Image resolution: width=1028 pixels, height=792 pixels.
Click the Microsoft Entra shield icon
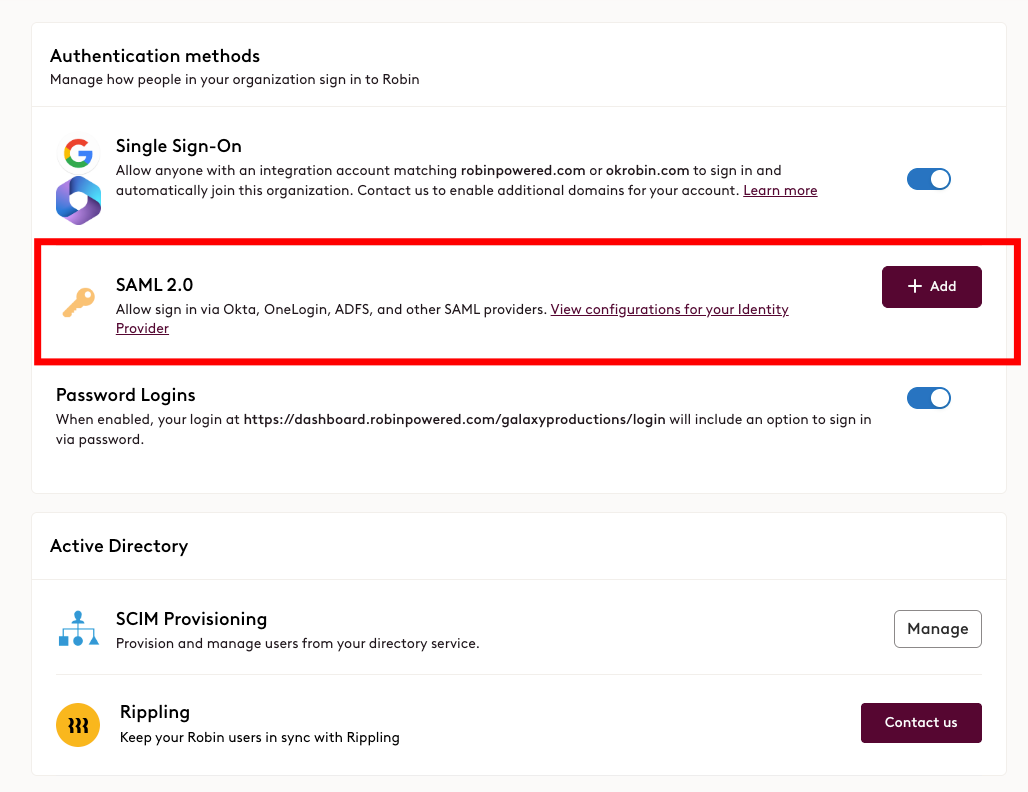78,199
